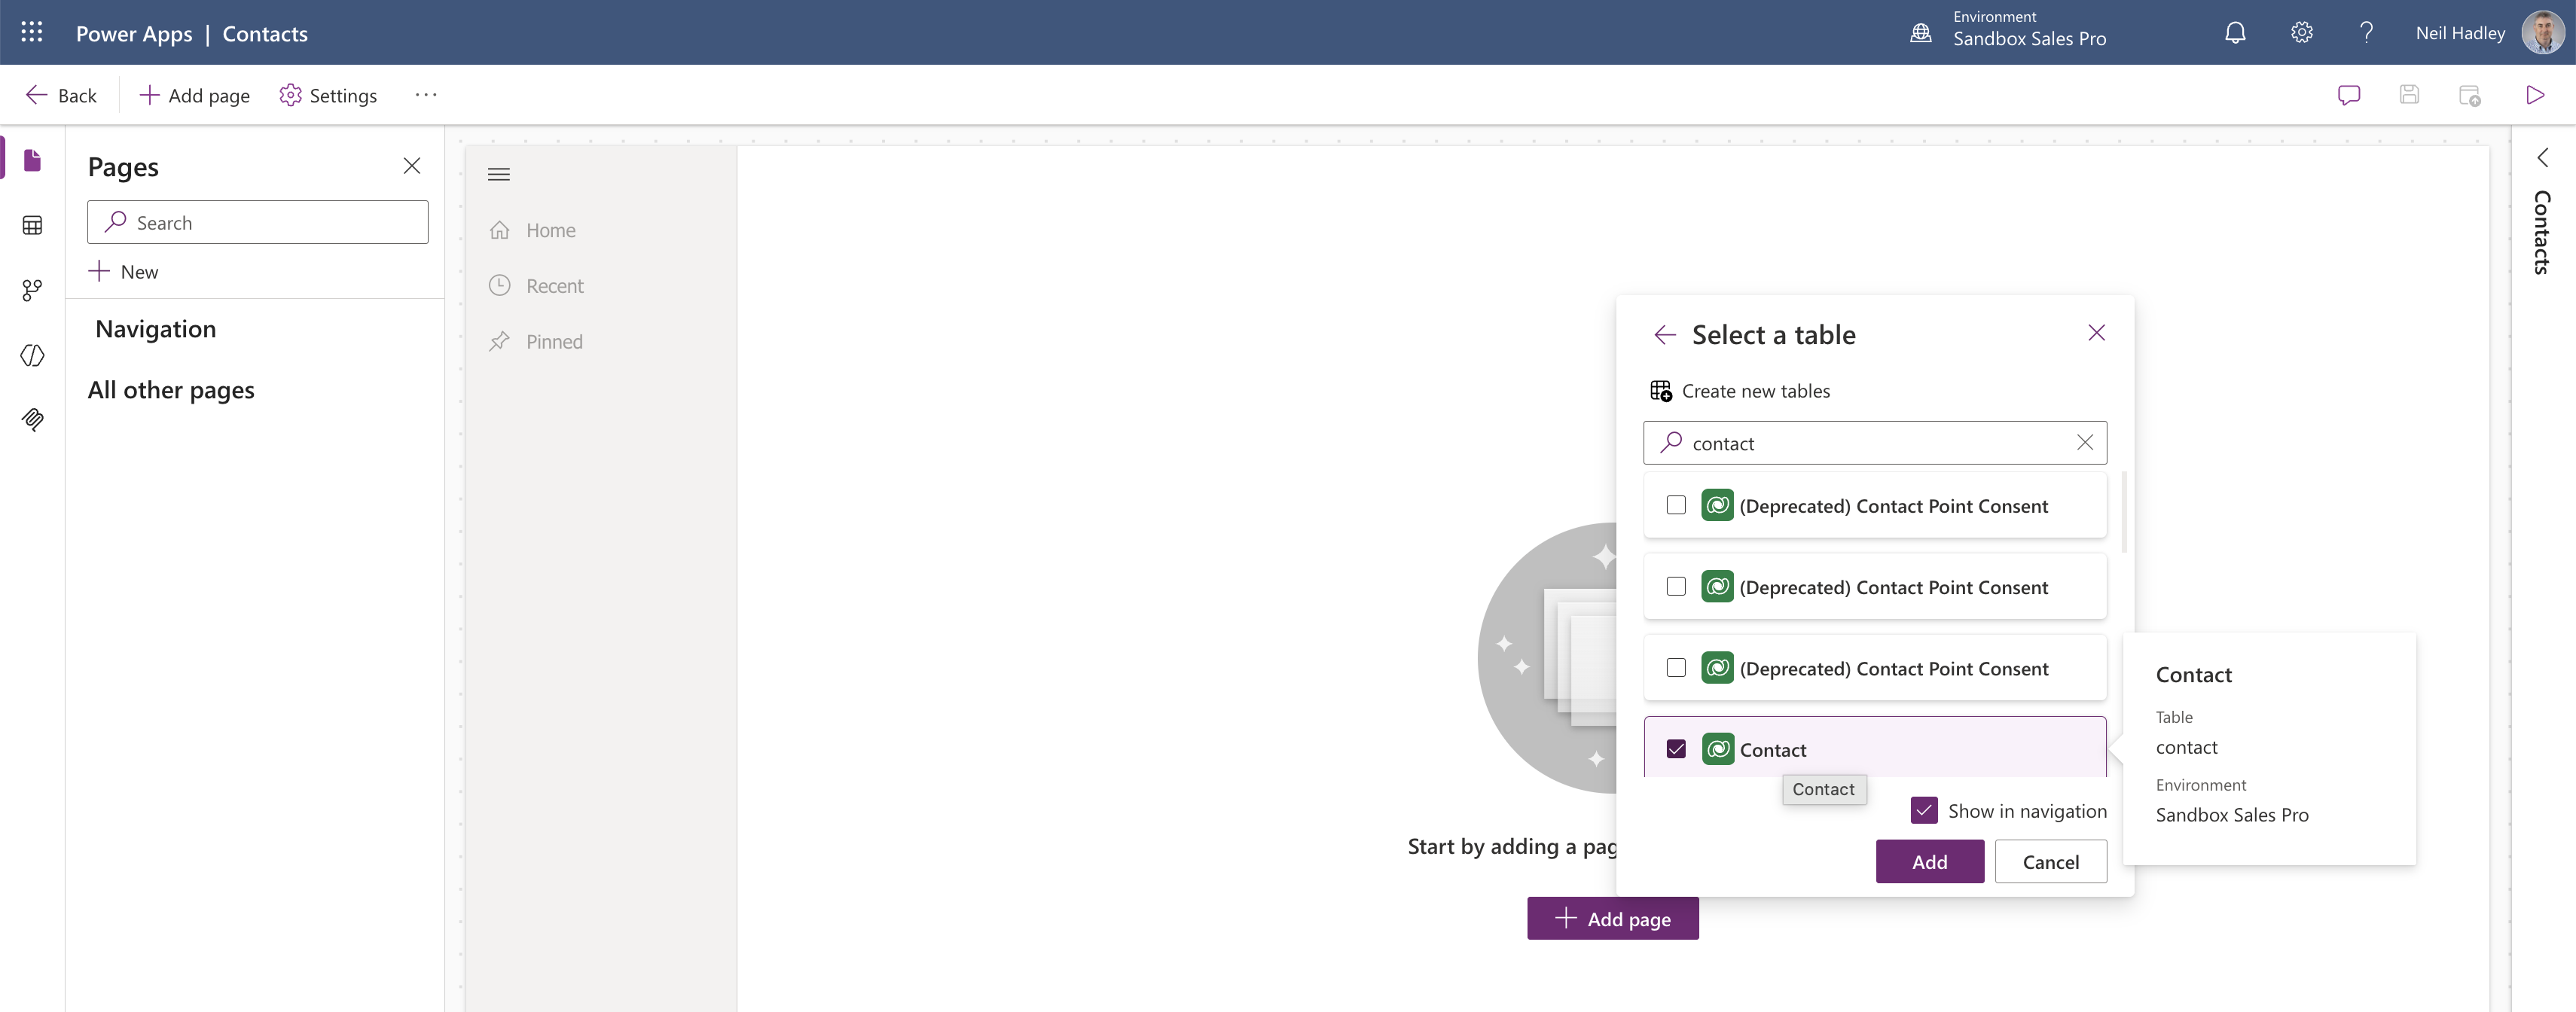Go Back from the app designer

point(61,95)
